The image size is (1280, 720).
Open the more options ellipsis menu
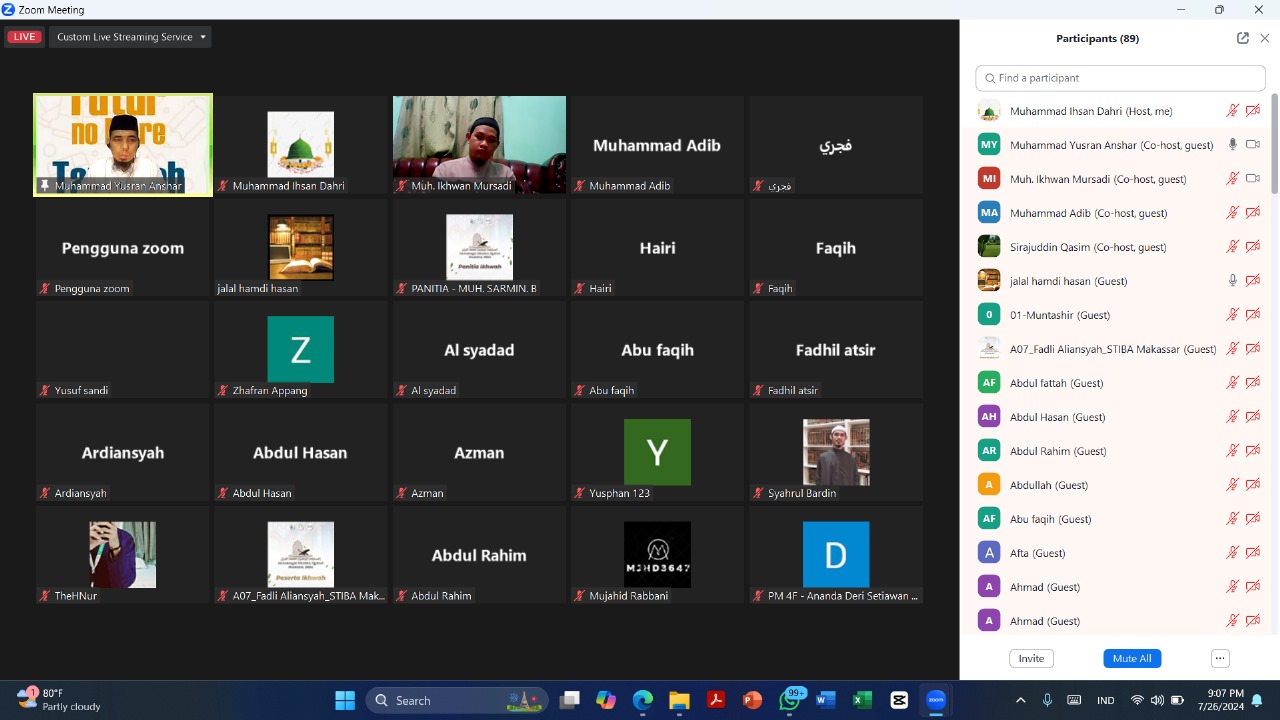1219,658
